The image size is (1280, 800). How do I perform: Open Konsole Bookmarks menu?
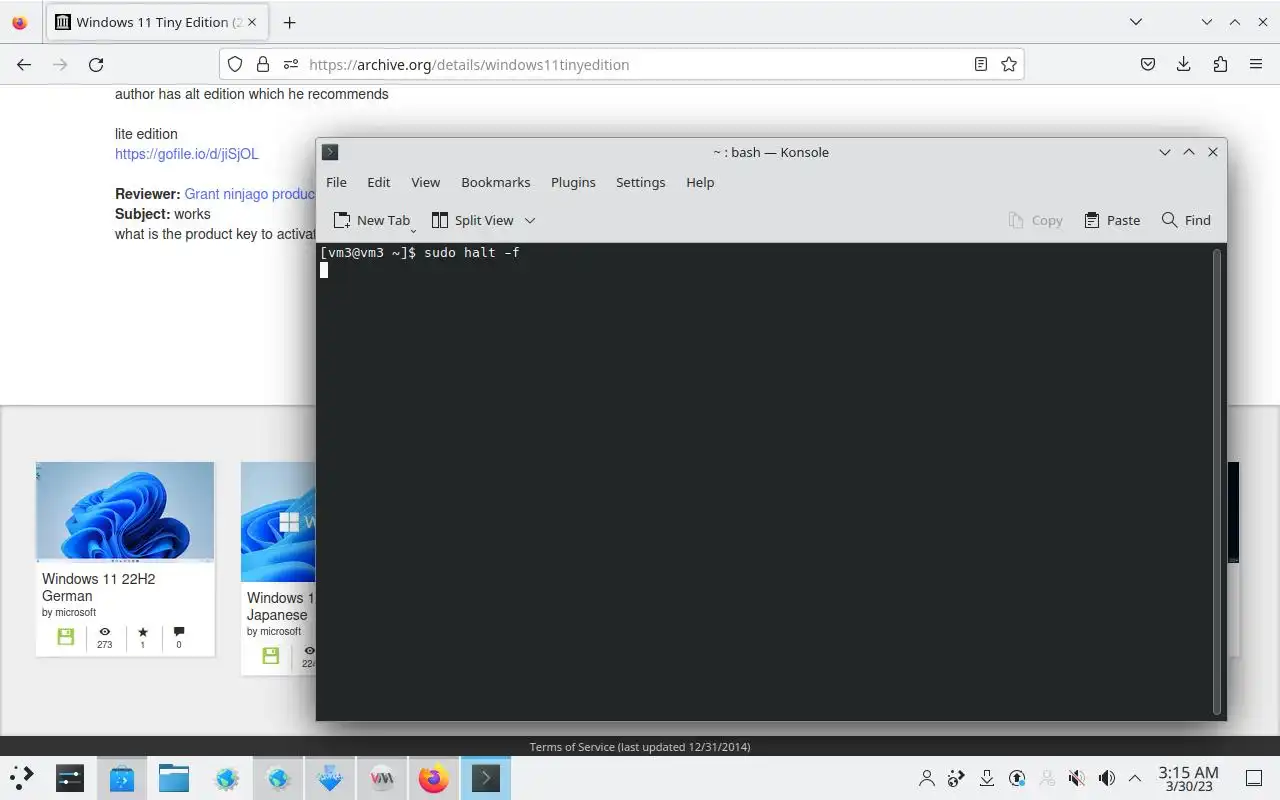(495, 182)
